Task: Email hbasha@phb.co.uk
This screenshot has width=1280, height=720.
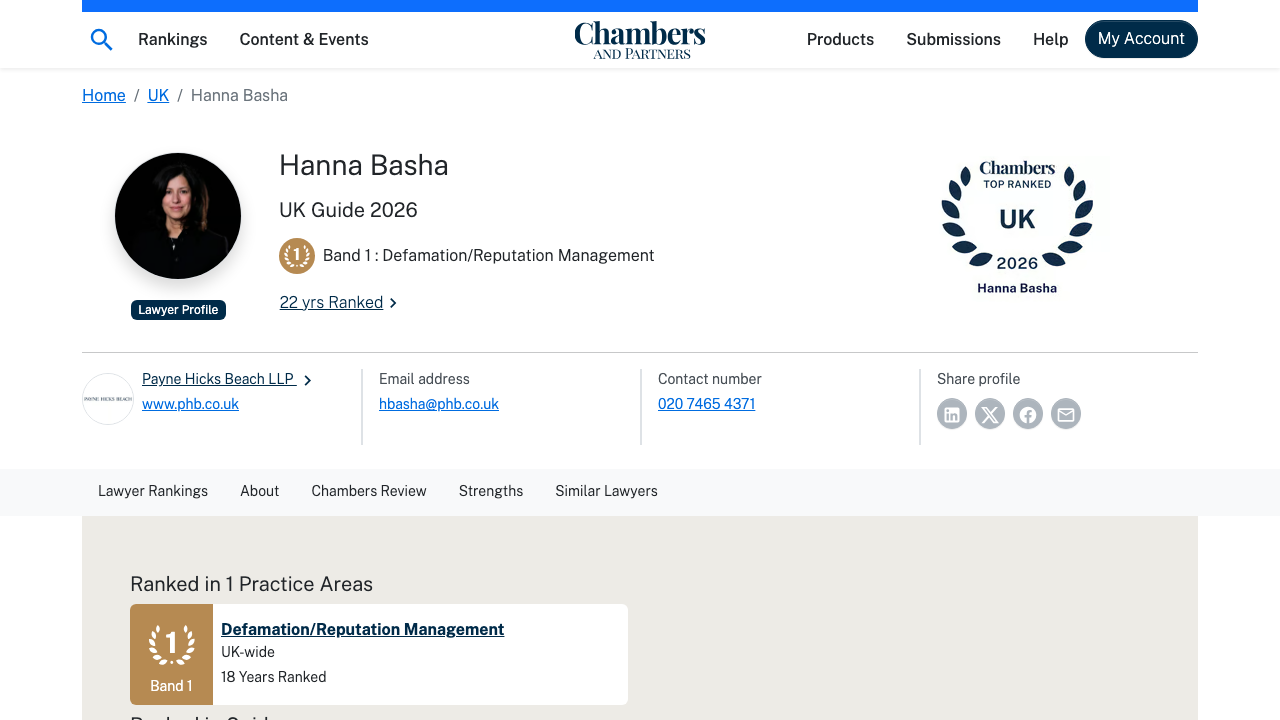Action: pyautogui.click(x=438, y=404)
